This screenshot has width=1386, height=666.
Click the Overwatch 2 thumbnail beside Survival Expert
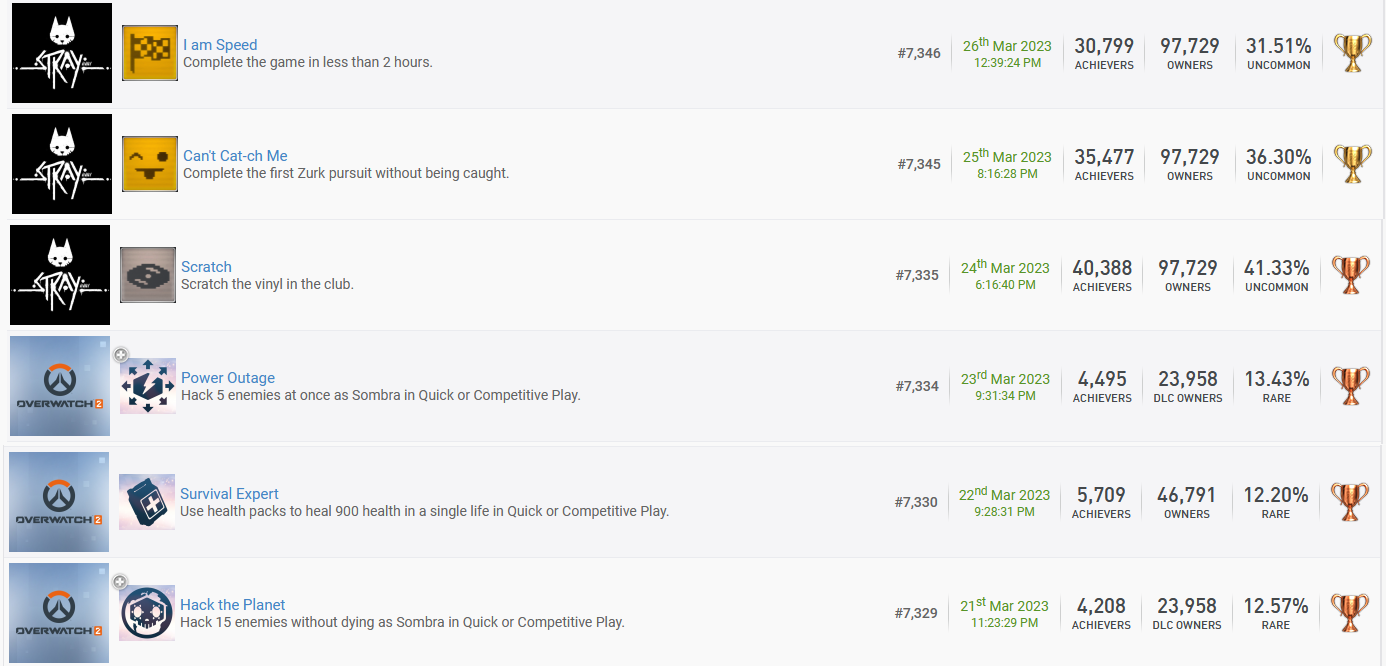[x=59, y=502]
